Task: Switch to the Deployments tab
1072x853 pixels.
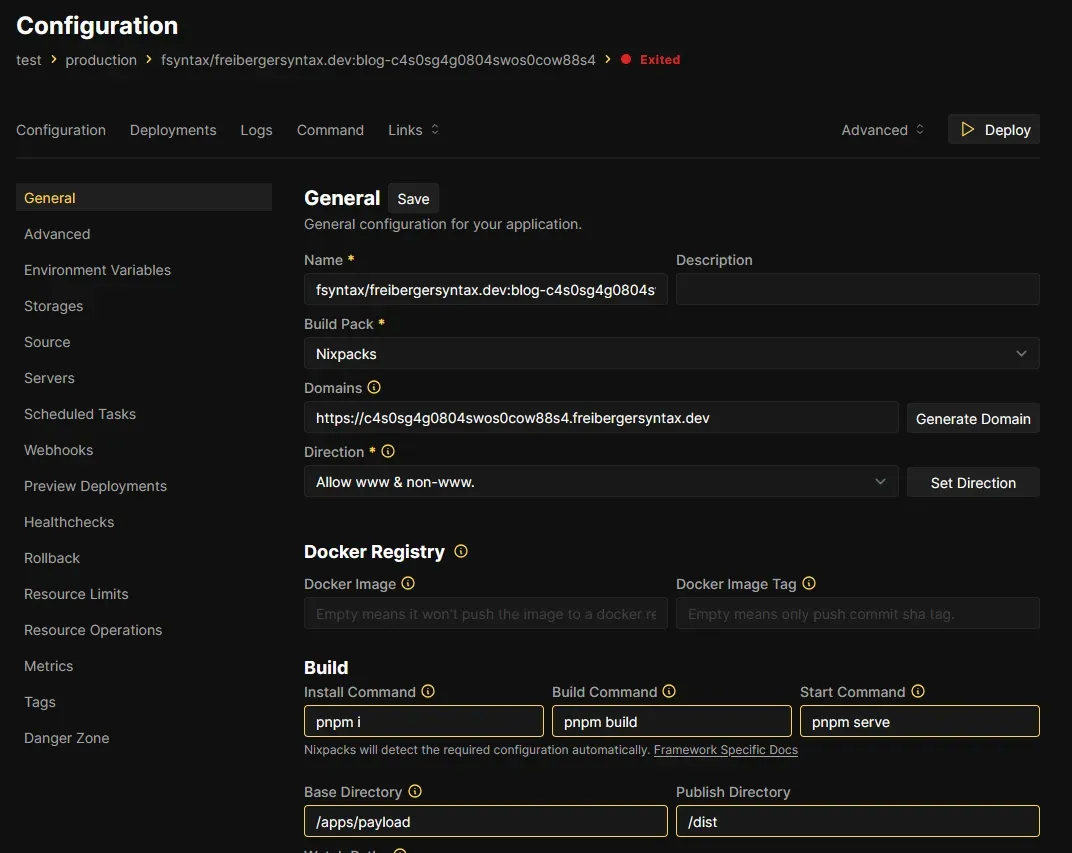Action: [x=172, y=130]
